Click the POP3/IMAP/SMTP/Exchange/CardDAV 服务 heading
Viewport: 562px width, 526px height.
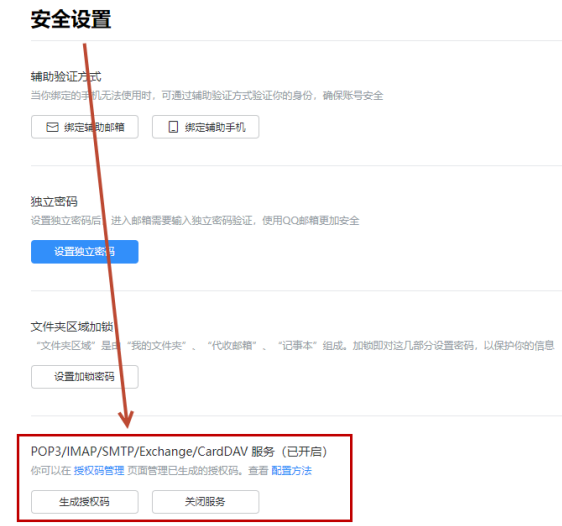(179, 451)
